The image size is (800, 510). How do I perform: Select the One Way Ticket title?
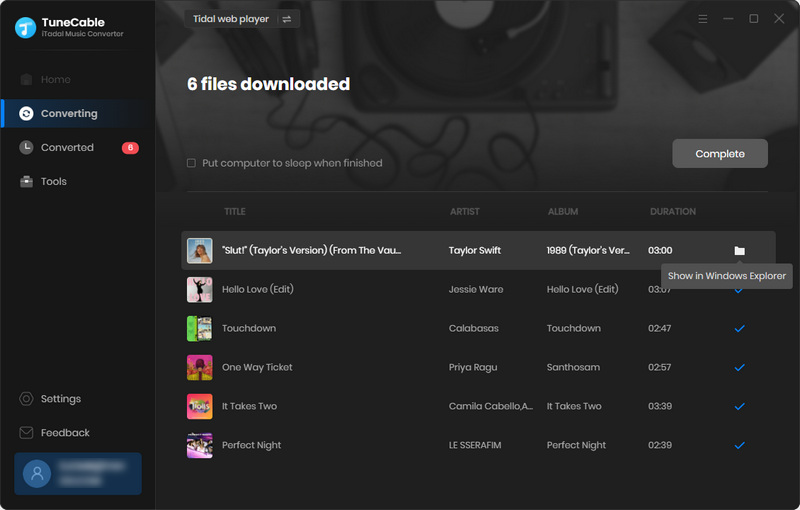(257, 367)
